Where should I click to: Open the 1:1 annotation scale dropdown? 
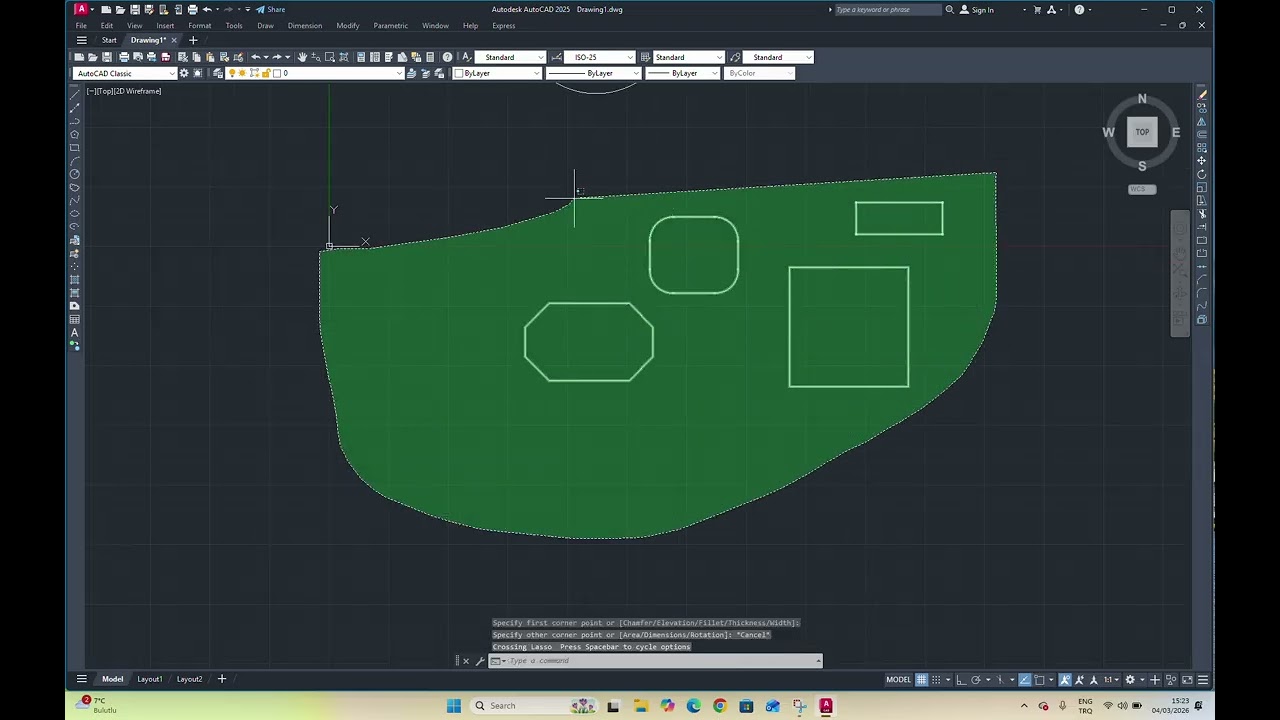pyautogui.click(x=1112, y=680)
